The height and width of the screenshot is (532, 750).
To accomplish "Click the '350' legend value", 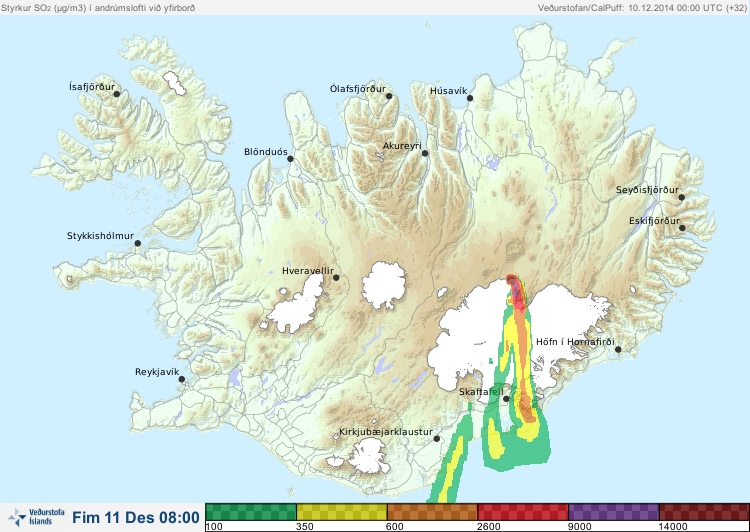I will pos(305,527).
